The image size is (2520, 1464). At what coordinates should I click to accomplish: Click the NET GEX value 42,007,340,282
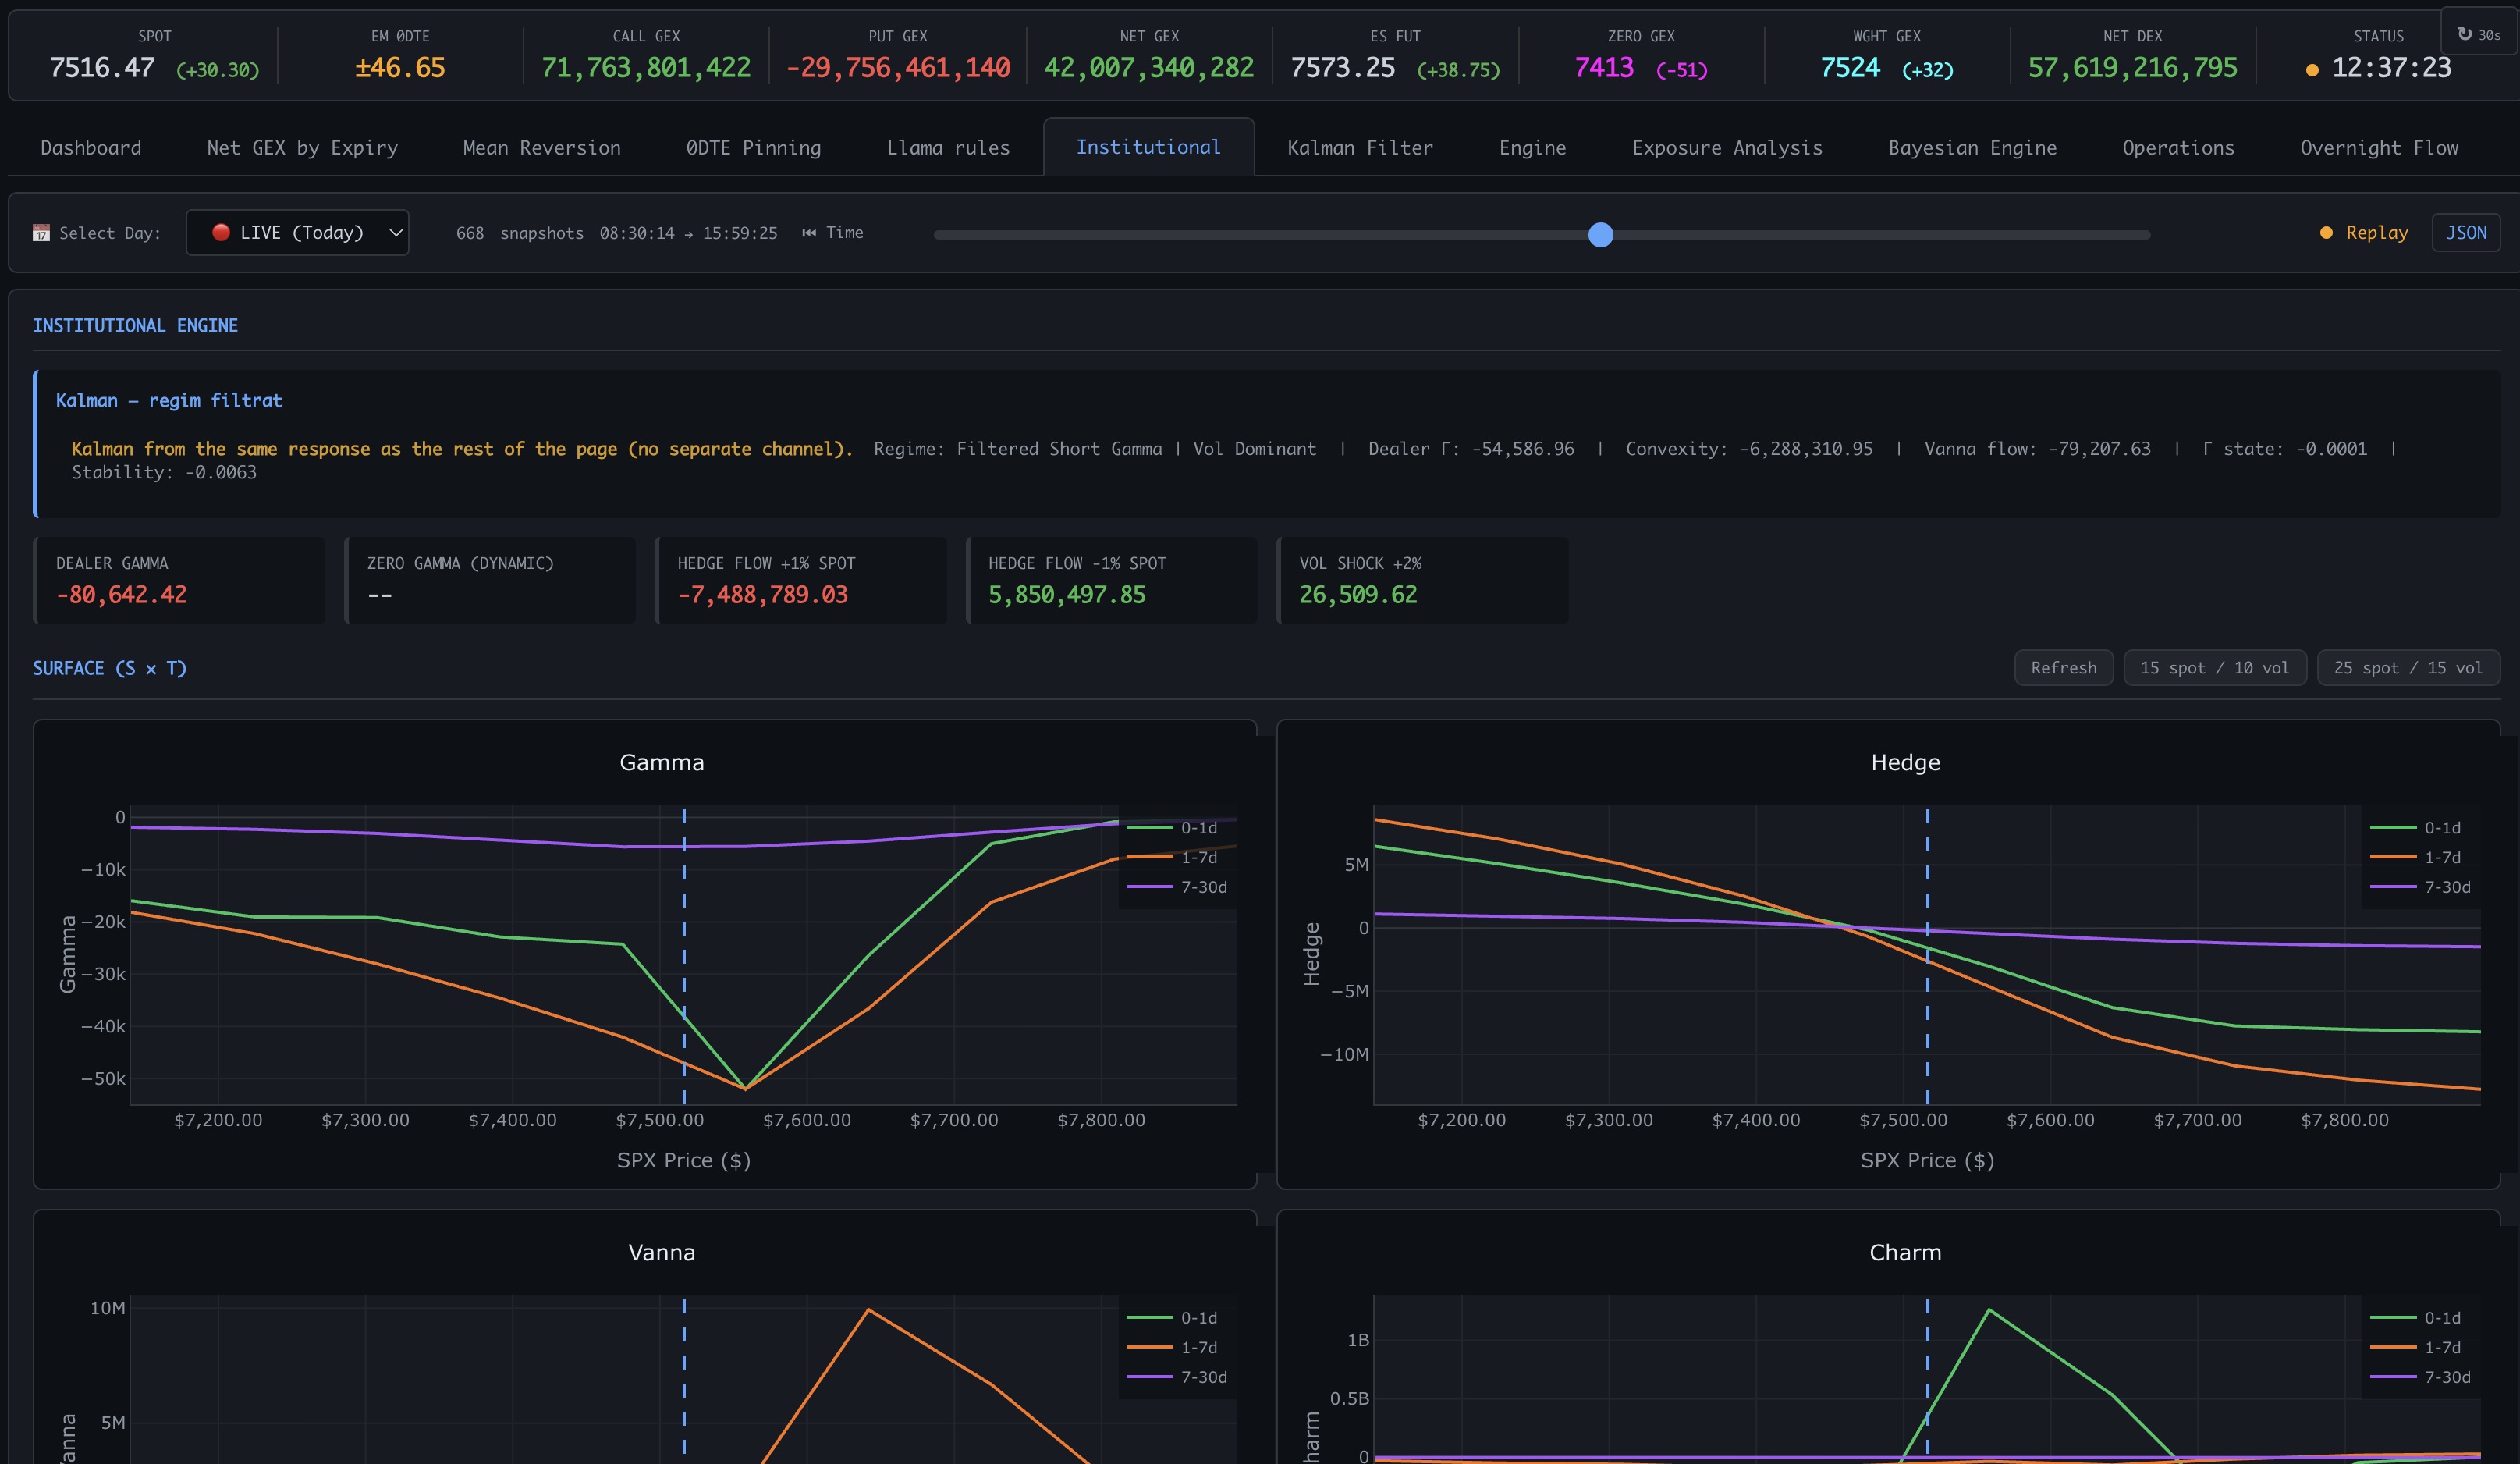click(1149, 68)
